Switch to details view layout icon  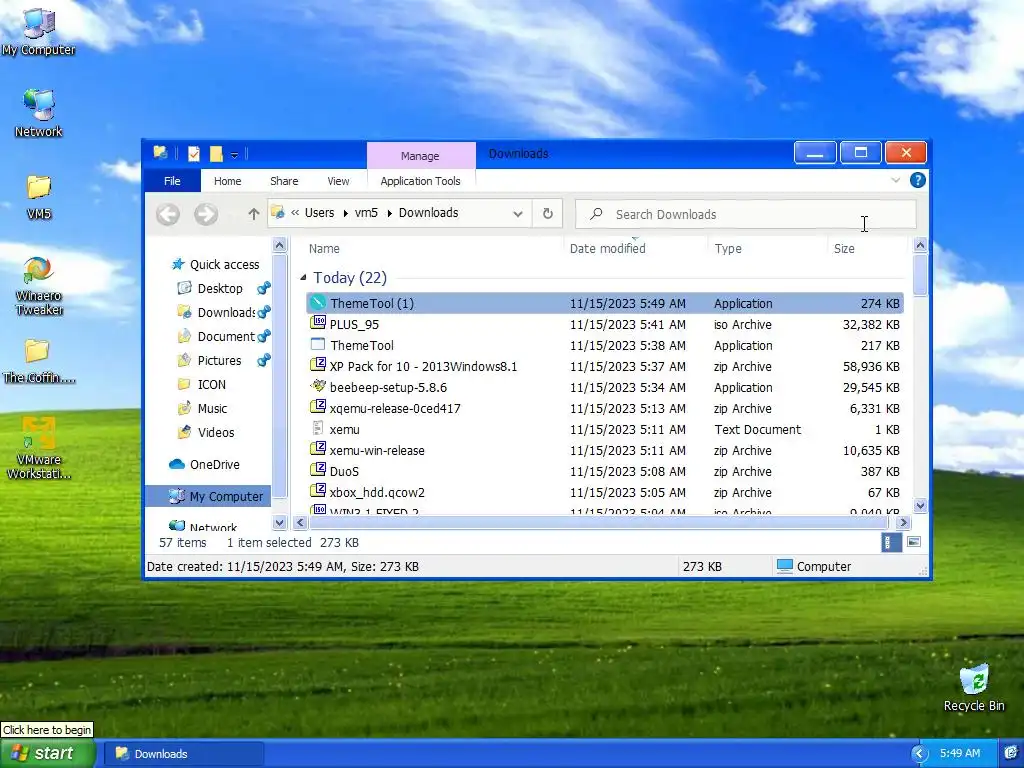click(x=891, y=542)
